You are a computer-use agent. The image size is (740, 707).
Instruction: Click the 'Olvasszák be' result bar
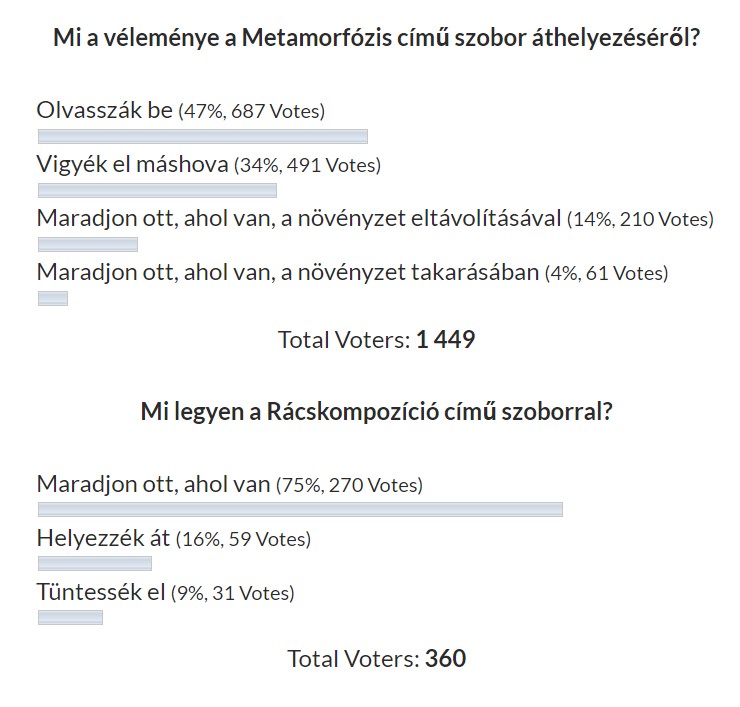pyautogui.click(x=203, y=137)
